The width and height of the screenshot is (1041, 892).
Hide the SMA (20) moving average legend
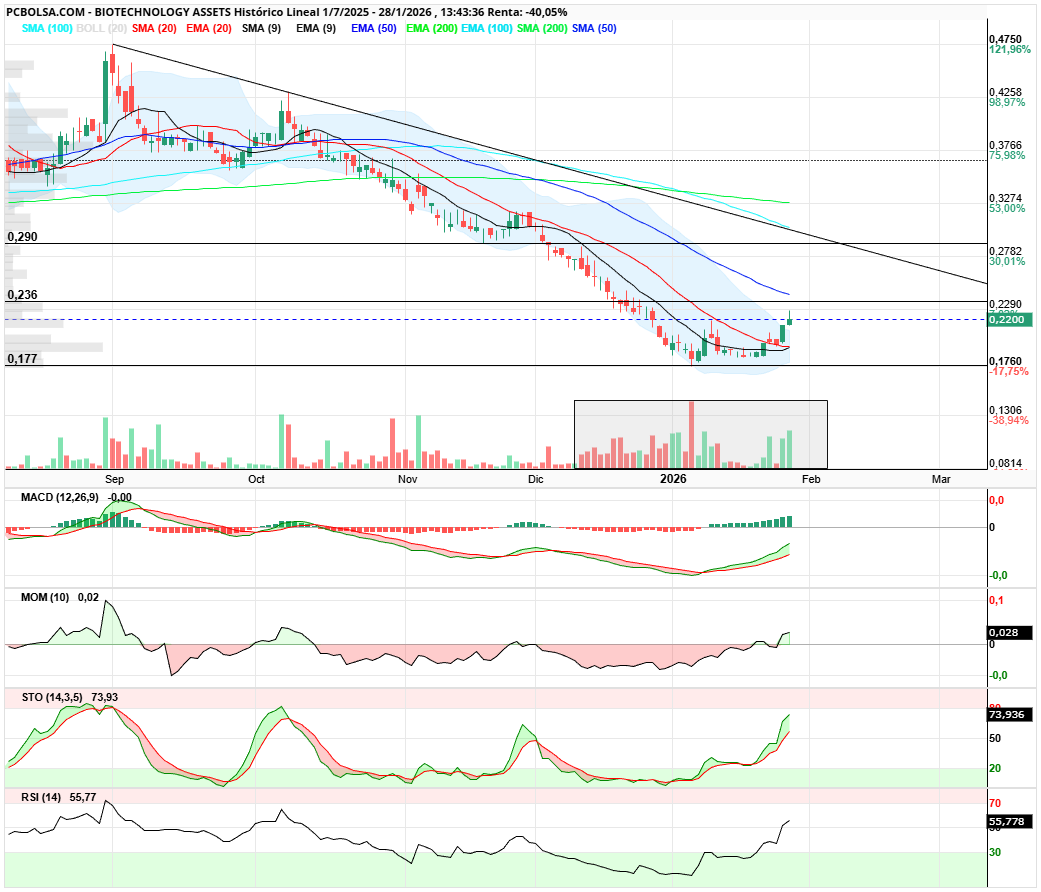[156, 29]
